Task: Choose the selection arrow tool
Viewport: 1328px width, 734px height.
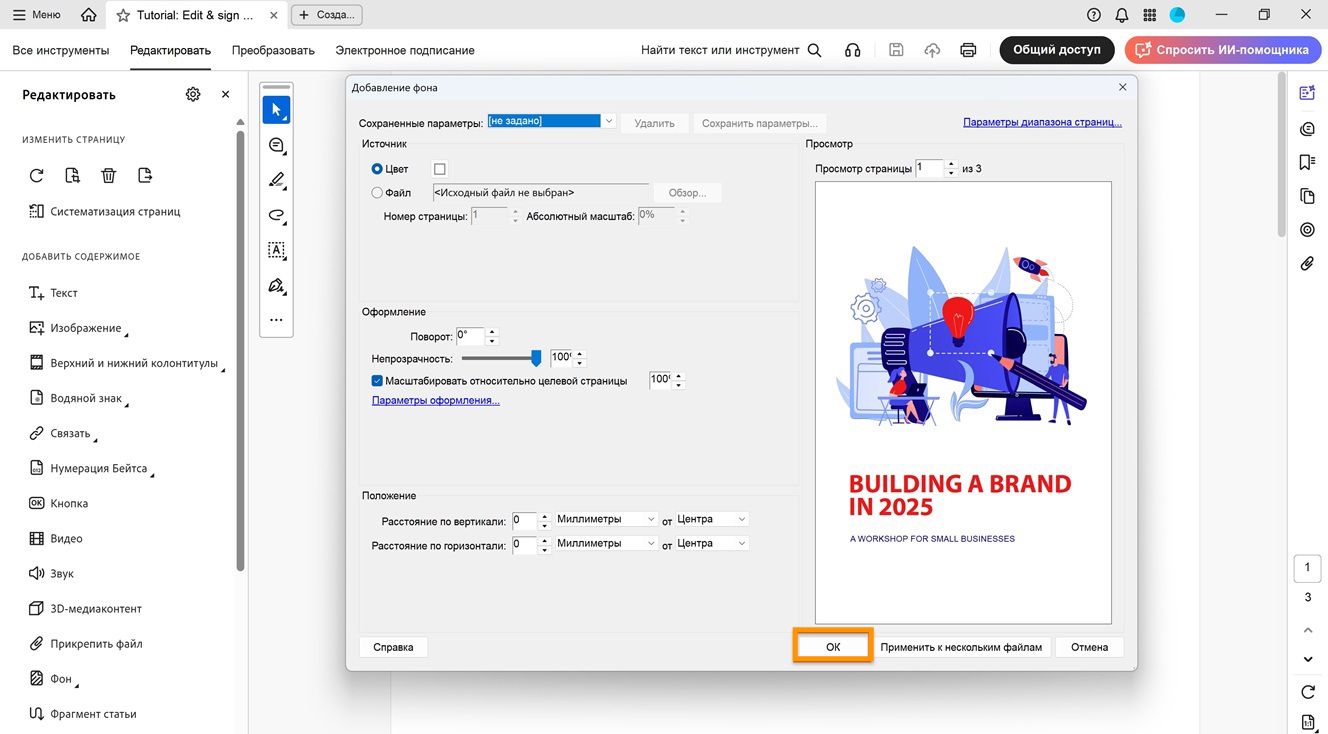Action: pyautogui.click(x=277, y=109)
